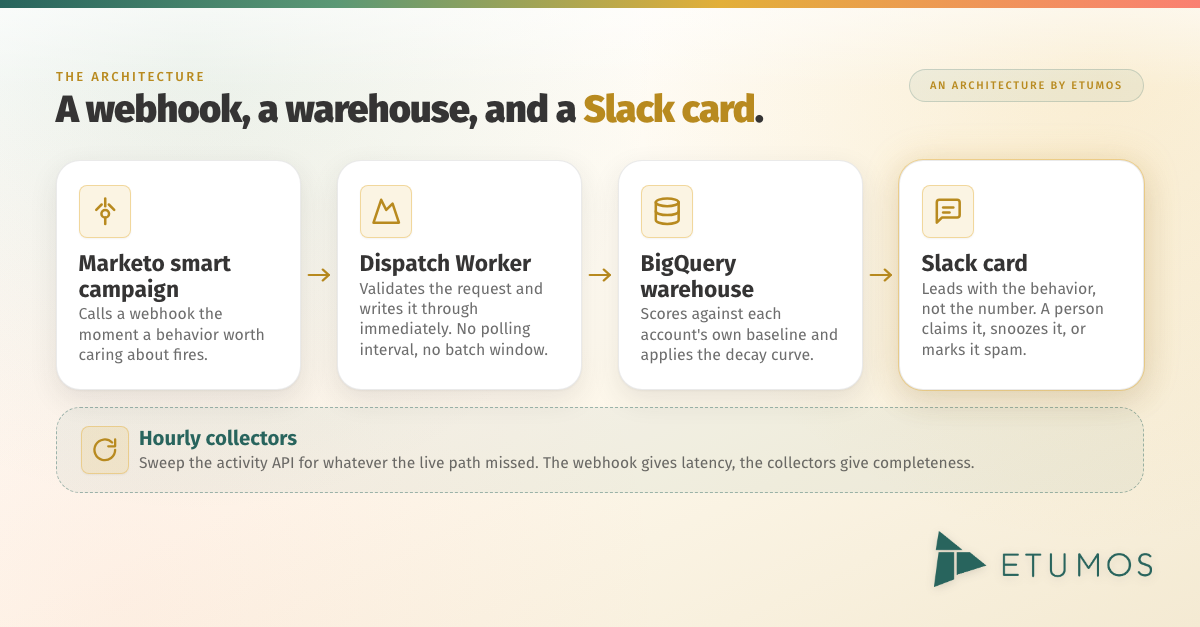The height and width of the screenshot is (627, 1200).
Task: Click the "An architecture by Etumos" badge
Action: tap(1026, 85)
